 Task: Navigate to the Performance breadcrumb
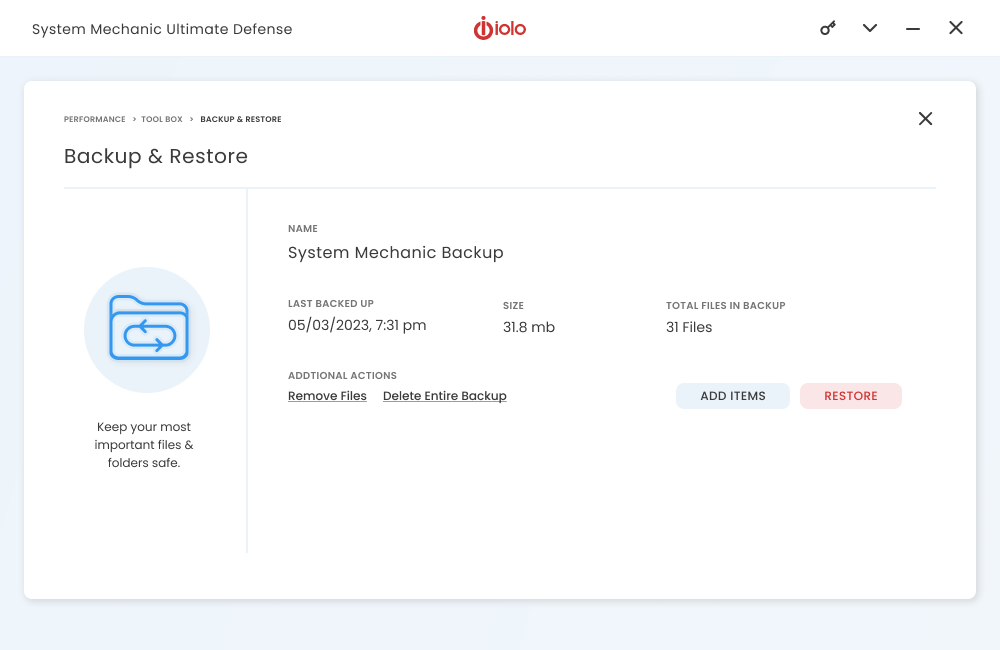[94, 119]
